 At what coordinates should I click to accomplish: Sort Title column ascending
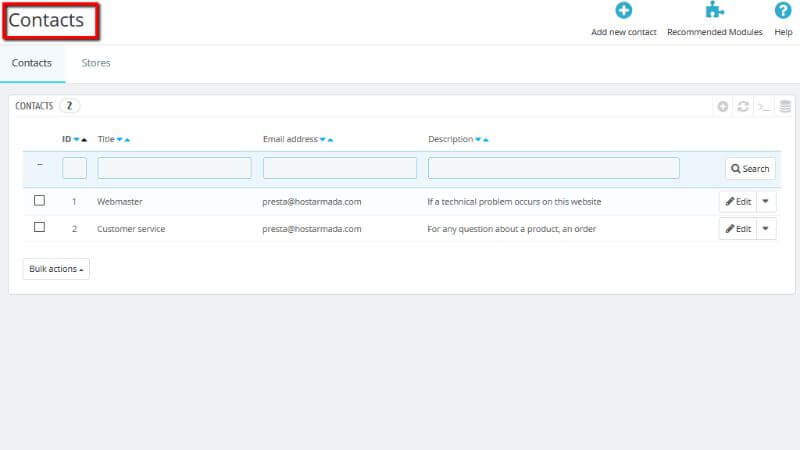[127, 140]
